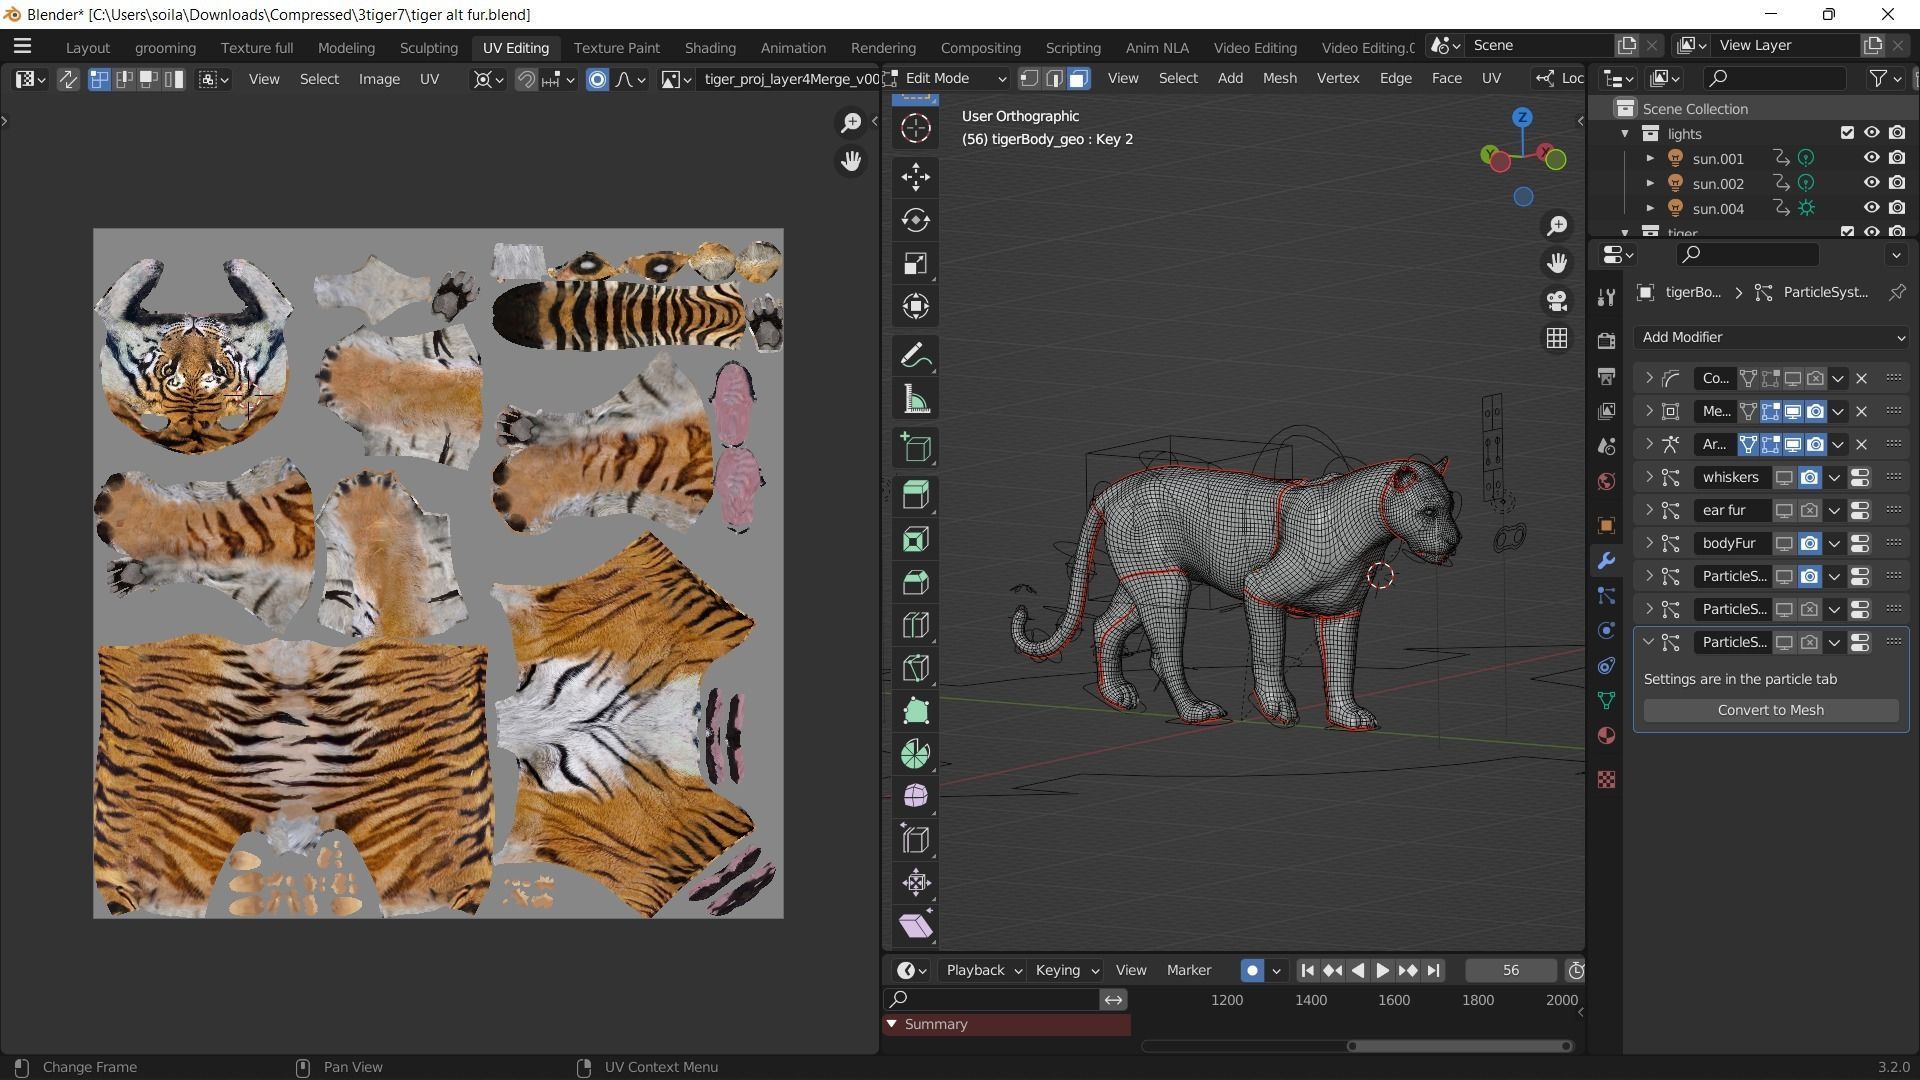Image resolution: width=1920 pixels, height=1080 pixels.
Task: Toggle sun.002 viewport visibility
Action: [1871, 183]
